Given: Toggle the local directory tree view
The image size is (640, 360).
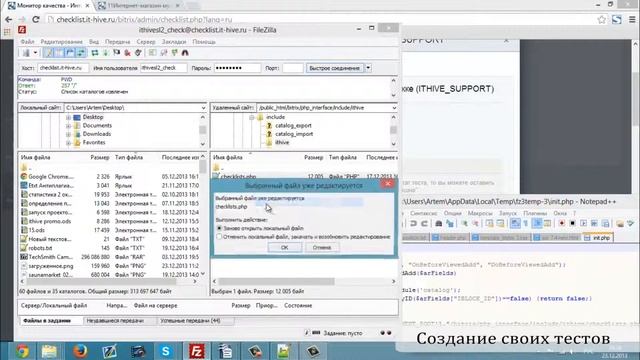Looking at the screenshot, I should 60,53.
